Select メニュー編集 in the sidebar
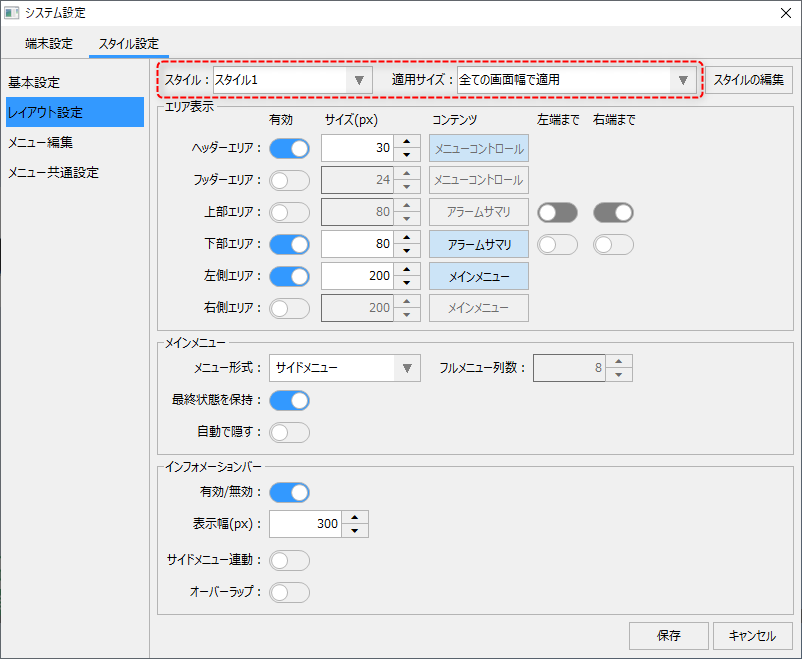Screen dimensions: 802x659 40,142
